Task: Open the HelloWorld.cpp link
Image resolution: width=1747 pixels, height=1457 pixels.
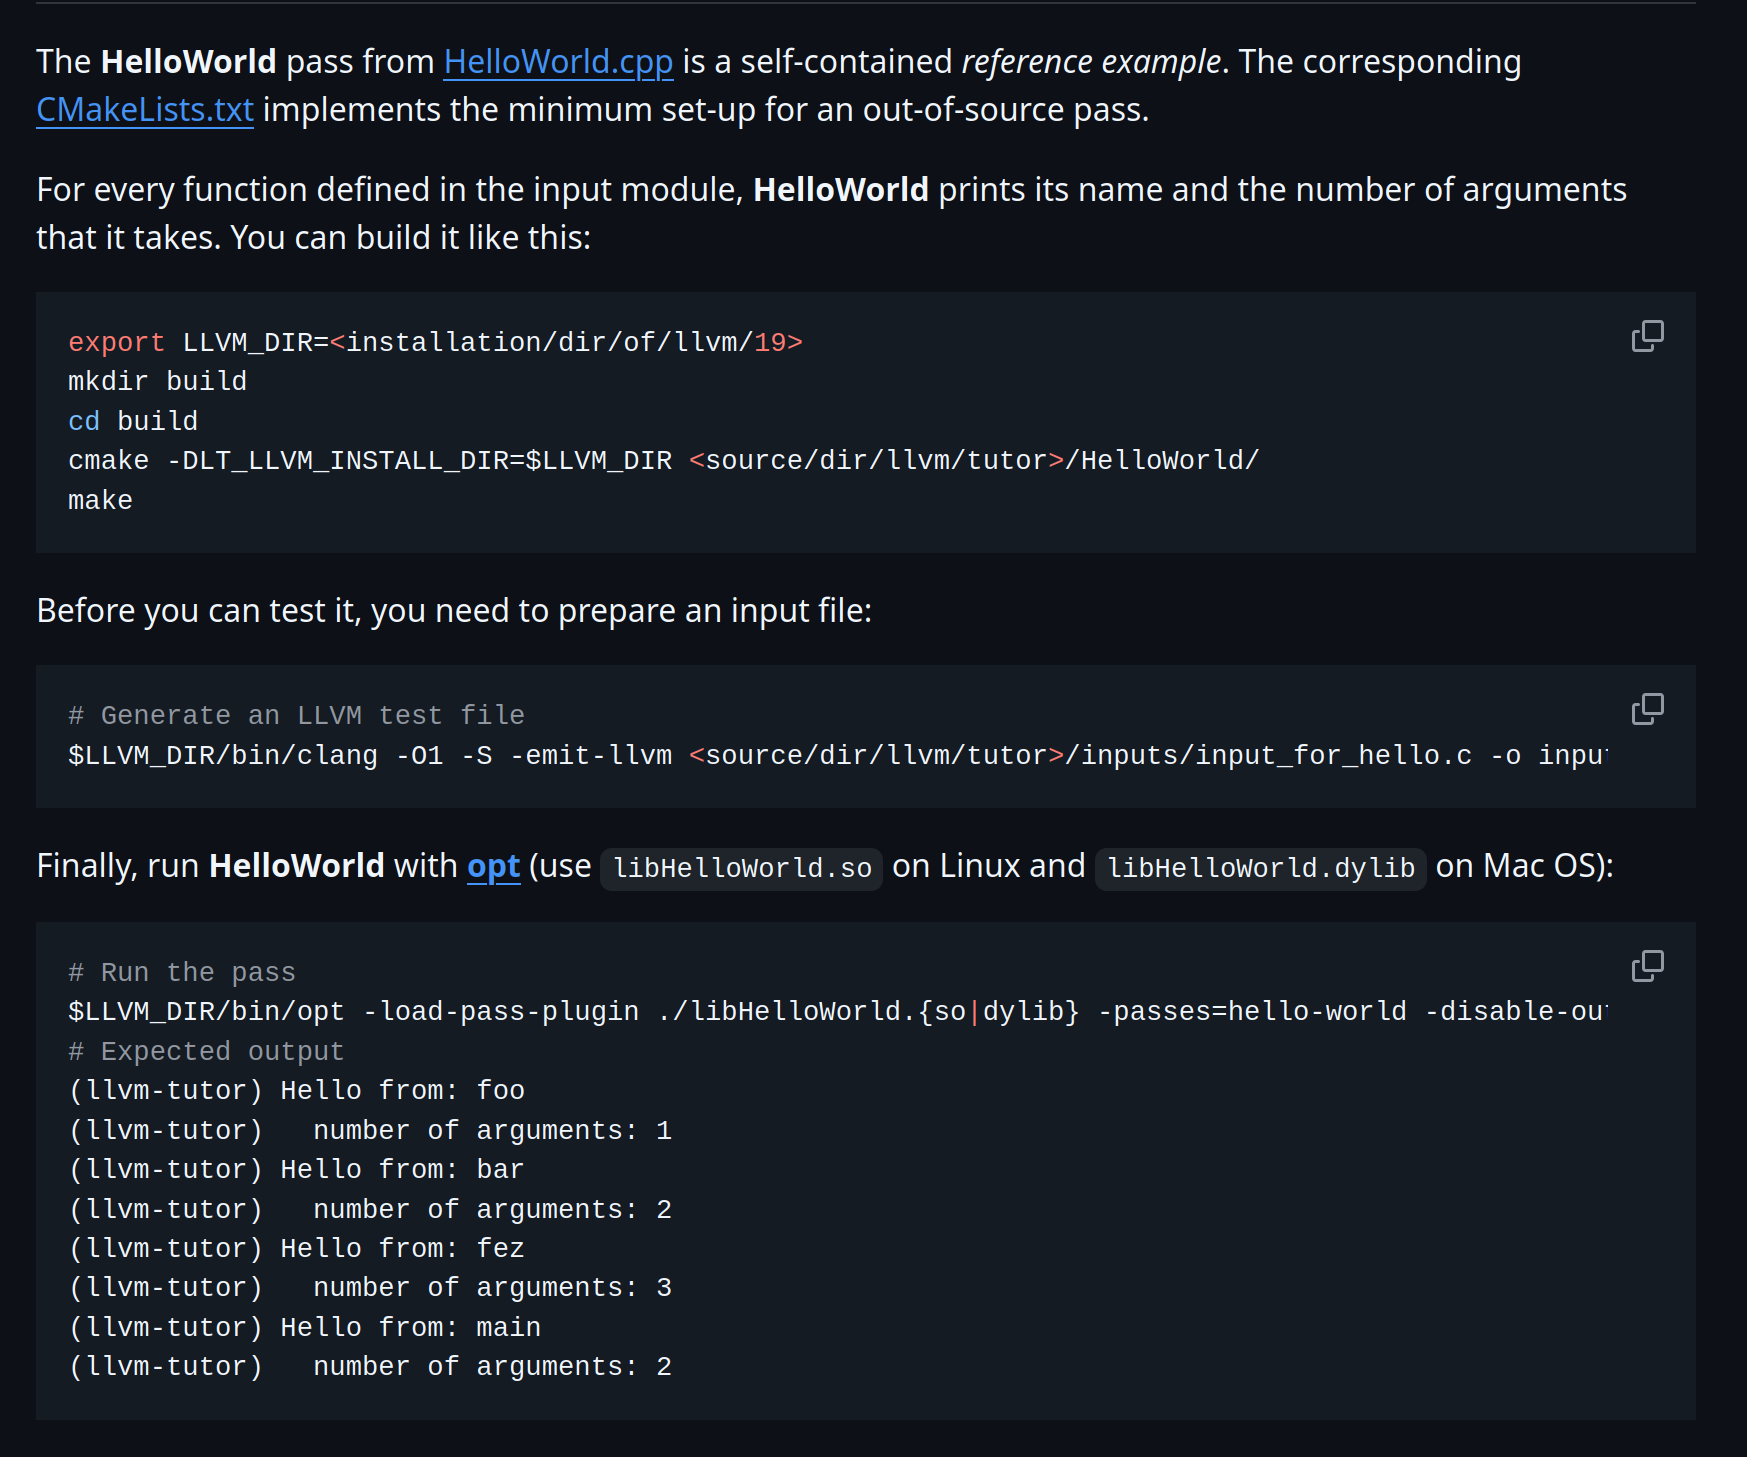Action: pos(558,62)
